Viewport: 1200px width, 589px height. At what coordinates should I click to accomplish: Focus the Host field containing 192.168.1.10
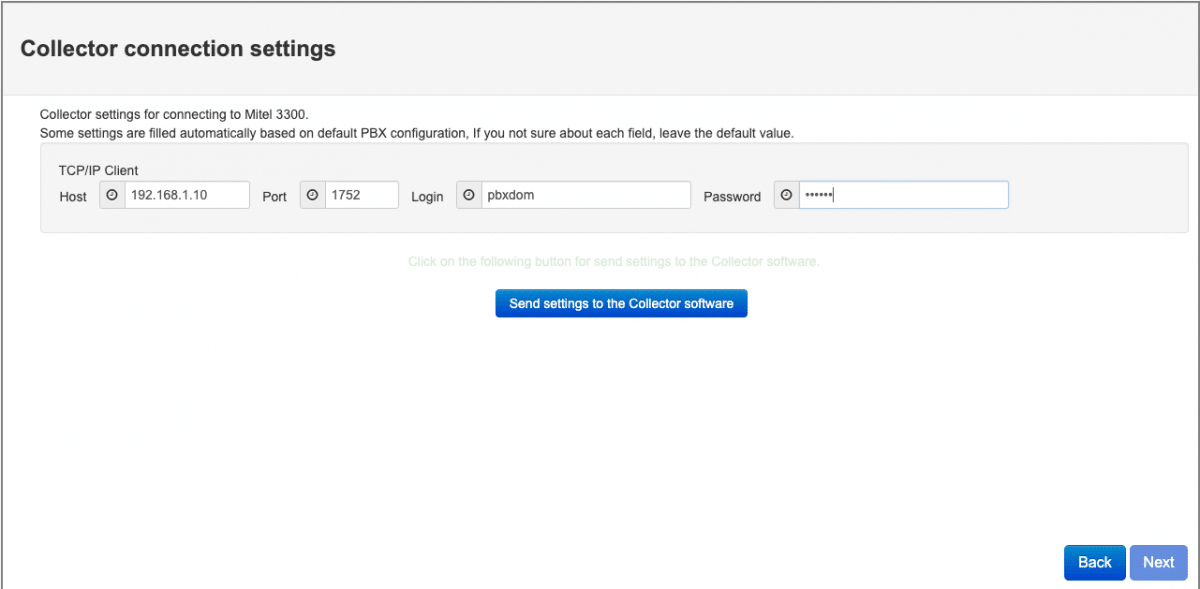[186, 195]
